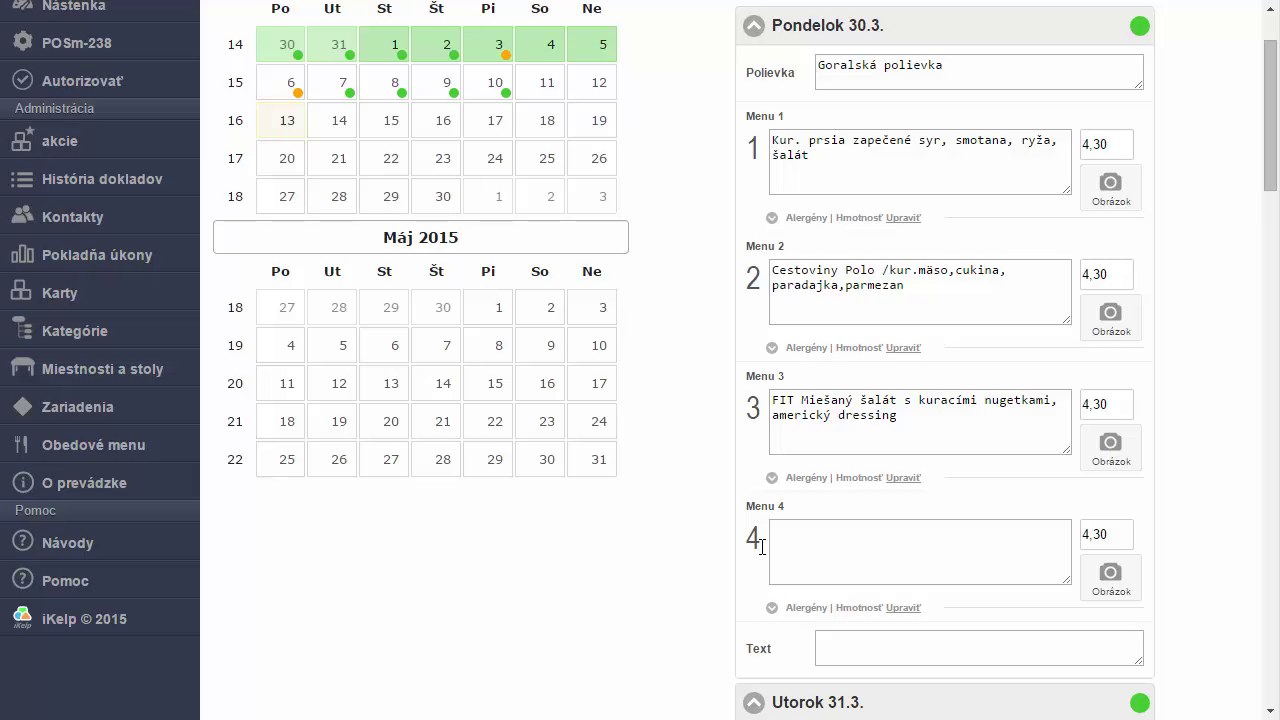Open História dokladov in sidebar
The height and width of the screenshot is (720, 1280).
coord(100,179)
